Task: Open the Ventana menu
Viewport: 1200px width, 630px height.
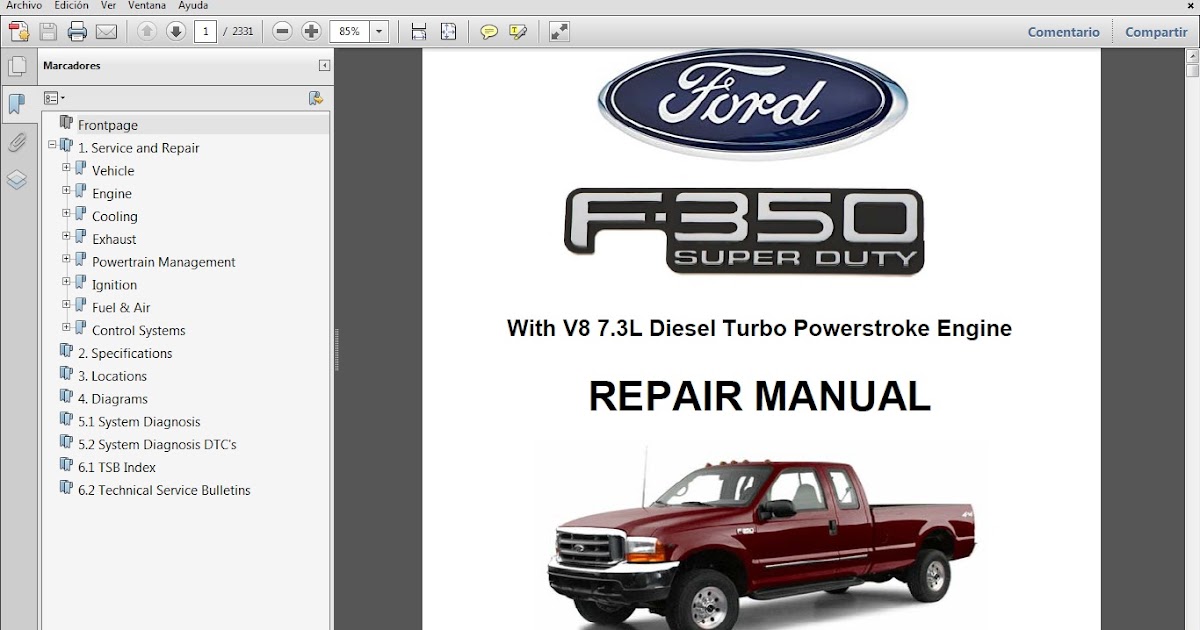Action: click(147, 6)
